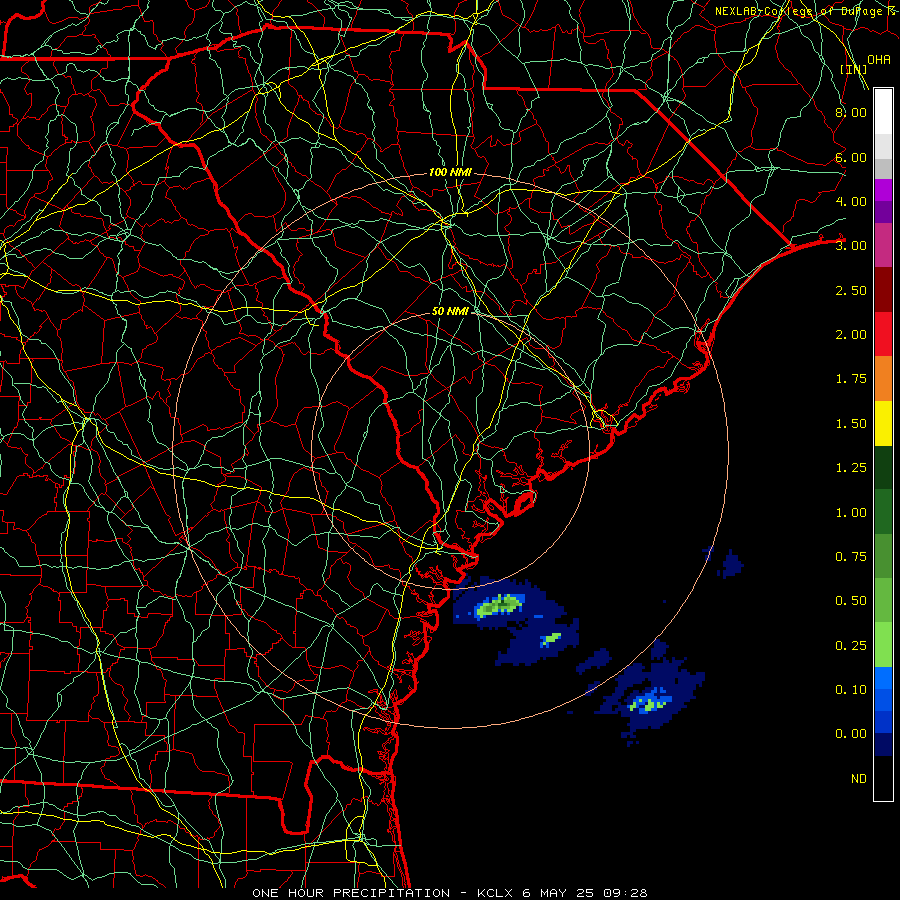Click the orange swatch near 1.75

click(x=883, y=379)
